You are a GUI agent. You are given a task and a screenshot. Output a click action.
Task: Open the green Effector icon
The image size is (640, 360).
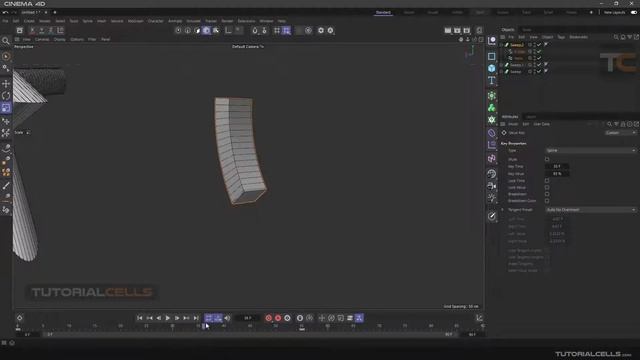491,120
